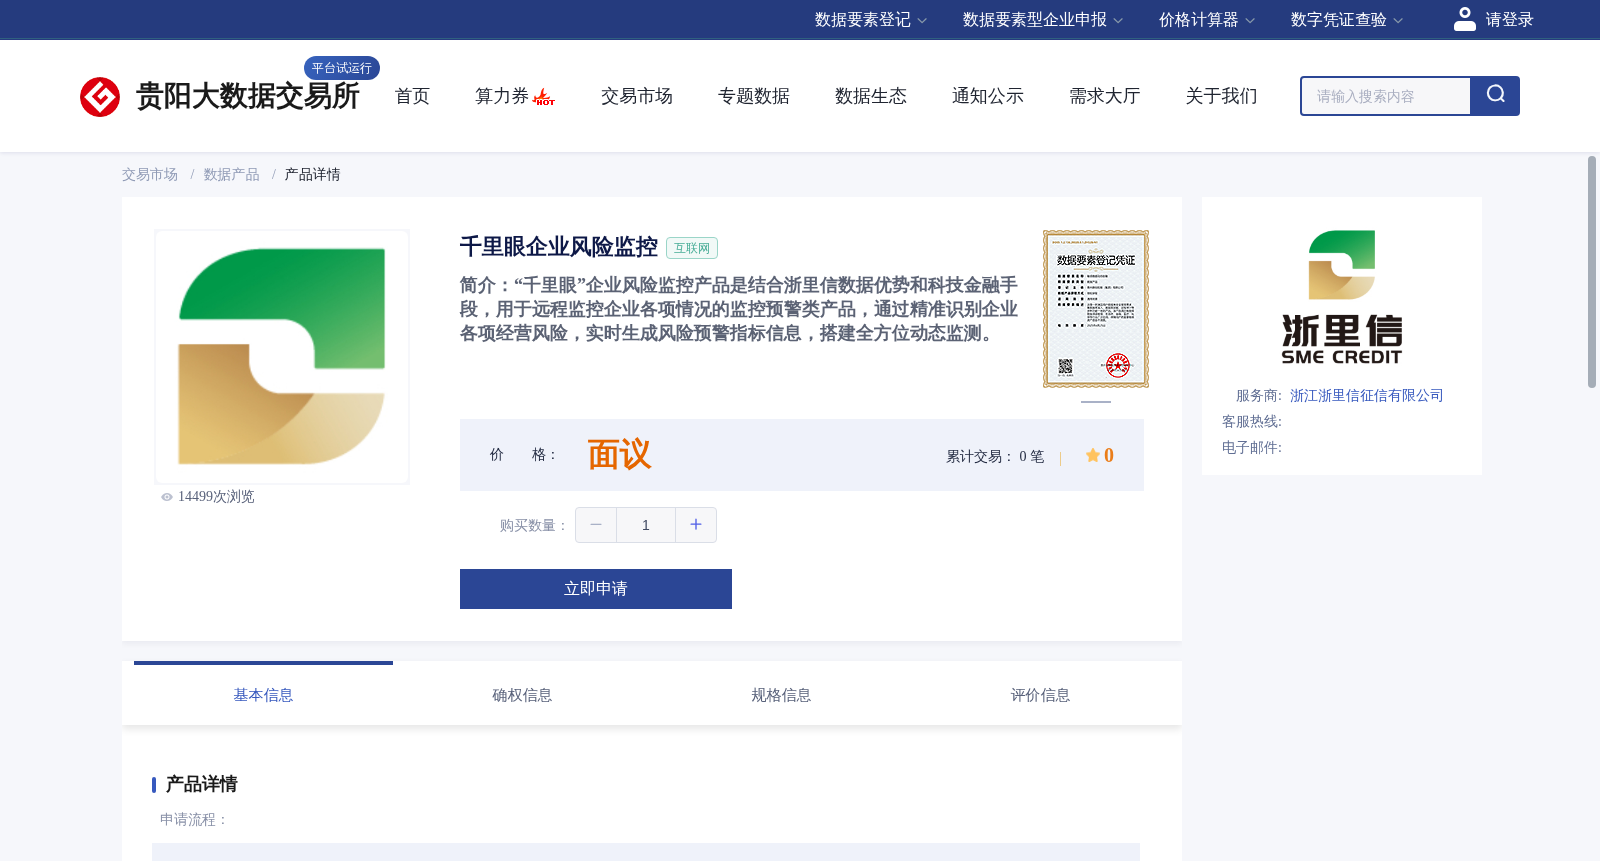The height and width of the screenshot is (861, 1600).
Task: Expand the 价格计算器 dropdown
Action: tap(1207, 20)
